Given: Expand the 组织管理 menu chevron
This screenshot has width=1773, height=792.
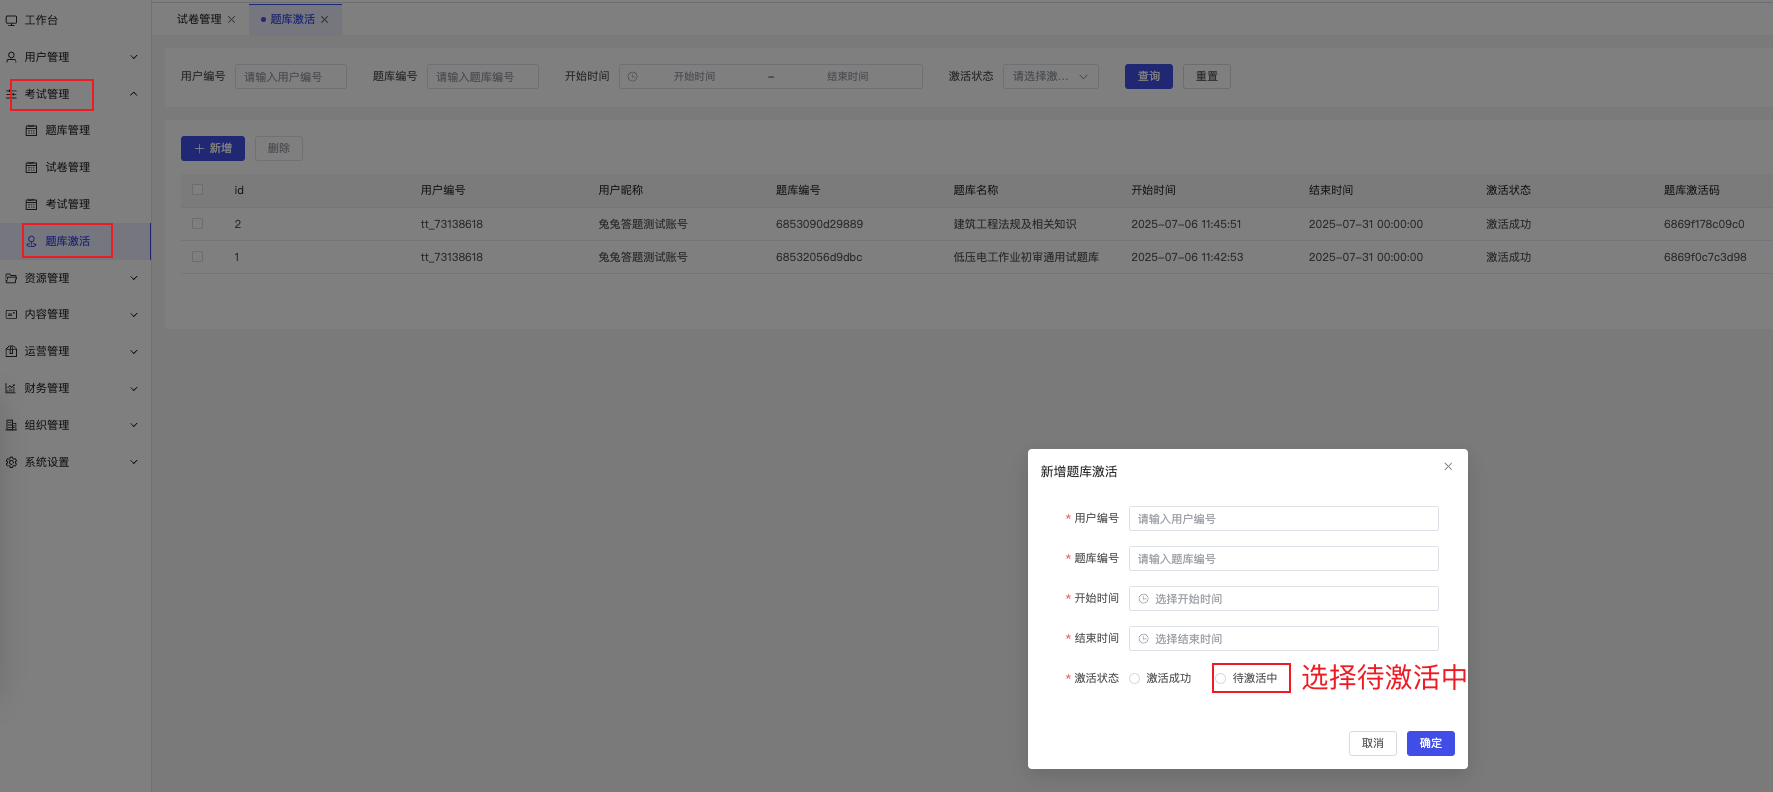Looking at the screenshot, I should pos(134,425).
